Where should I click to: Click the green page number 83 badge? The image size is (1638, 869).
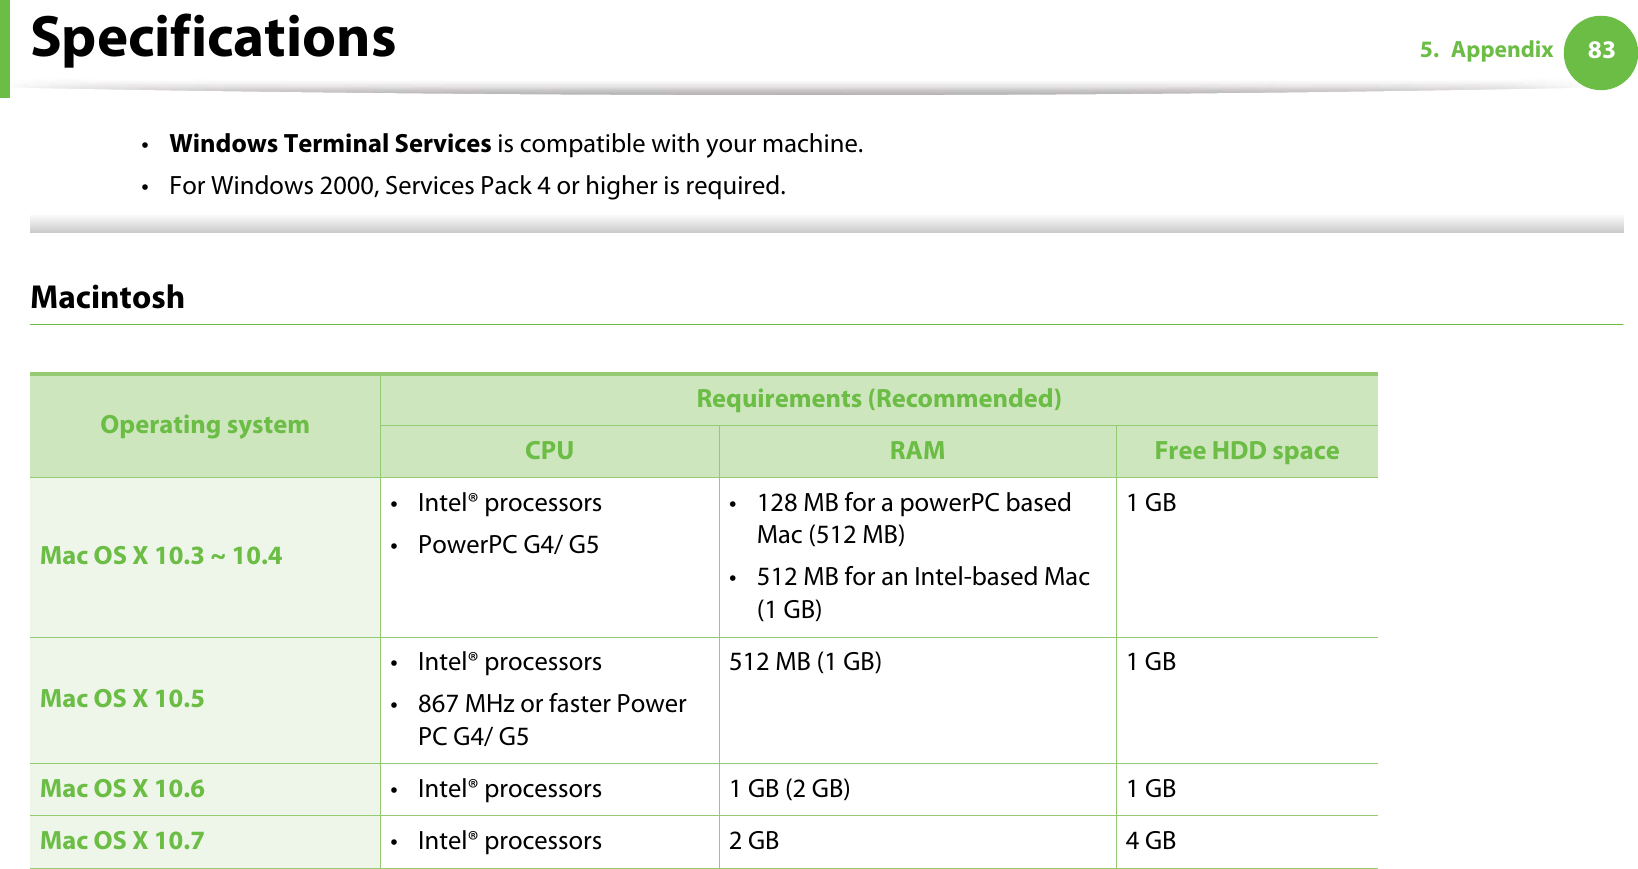pos(1600,51)
